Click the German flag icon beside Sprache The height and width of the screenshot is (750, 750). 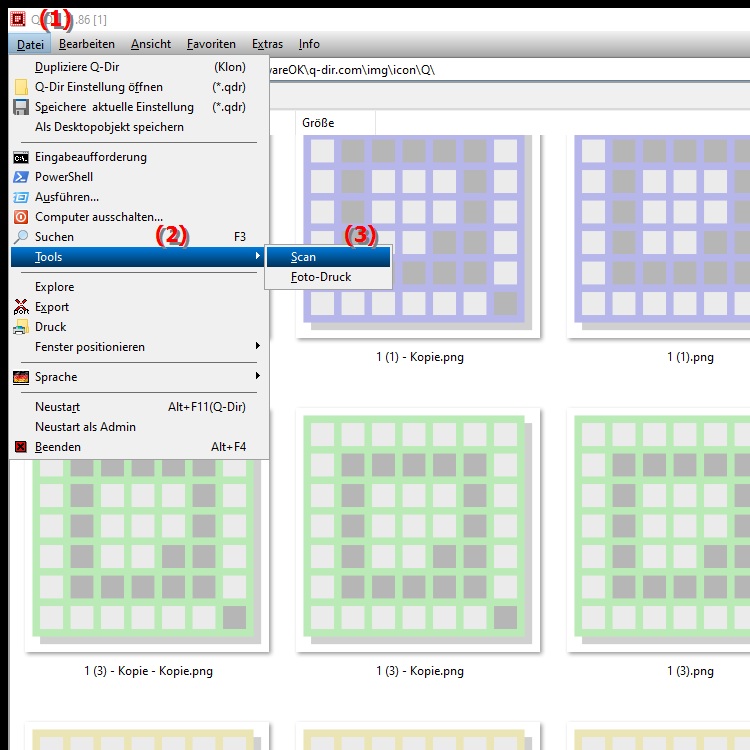[21, 377]
